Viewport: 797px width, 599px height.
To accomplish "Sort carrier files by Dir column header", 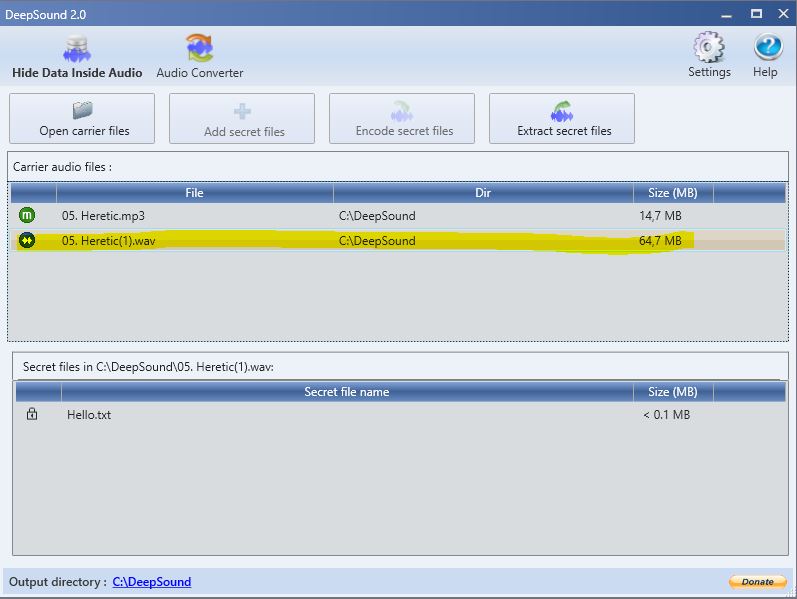I will click(483, 193).
